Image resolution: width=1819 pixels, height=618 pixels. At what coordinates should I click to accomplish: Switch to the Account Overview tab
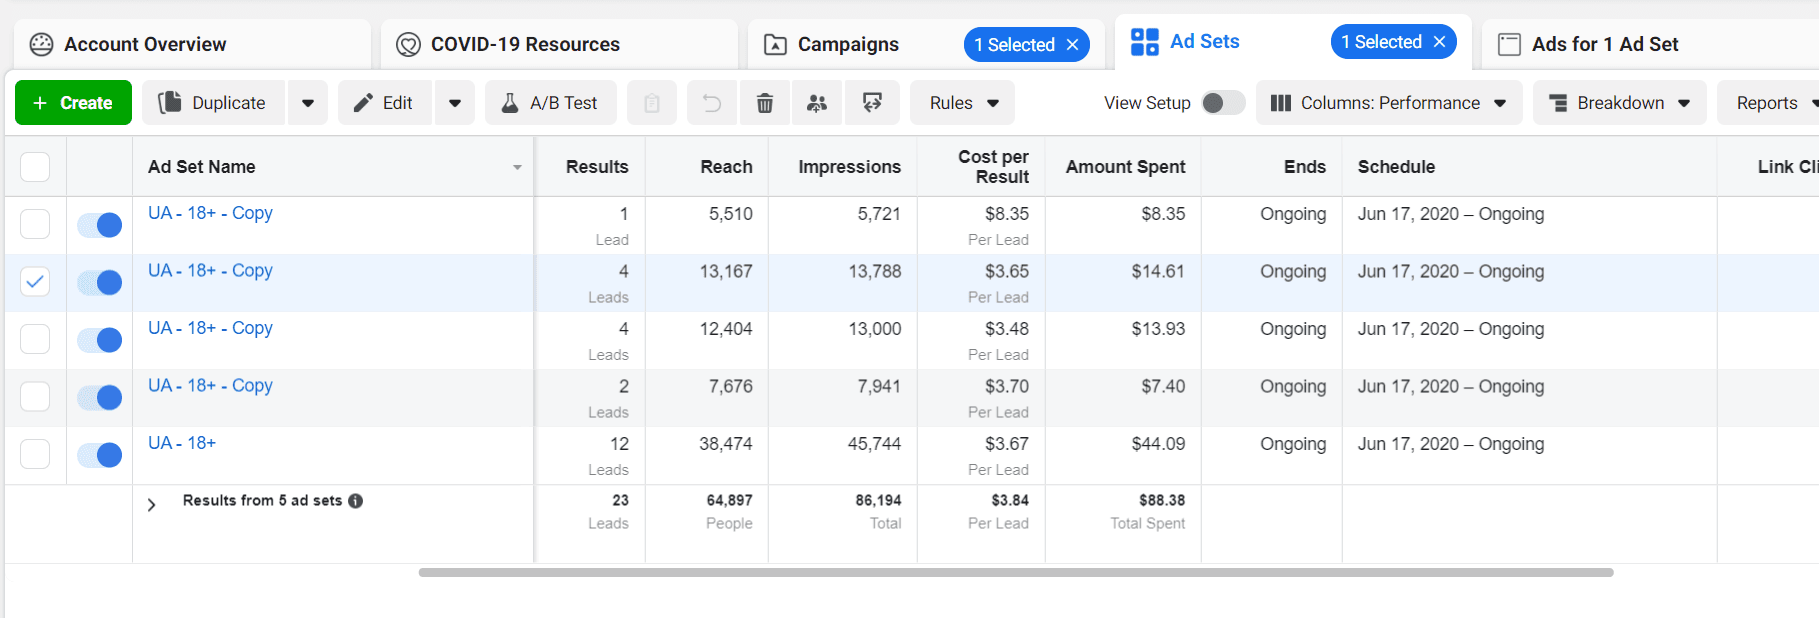145,45
